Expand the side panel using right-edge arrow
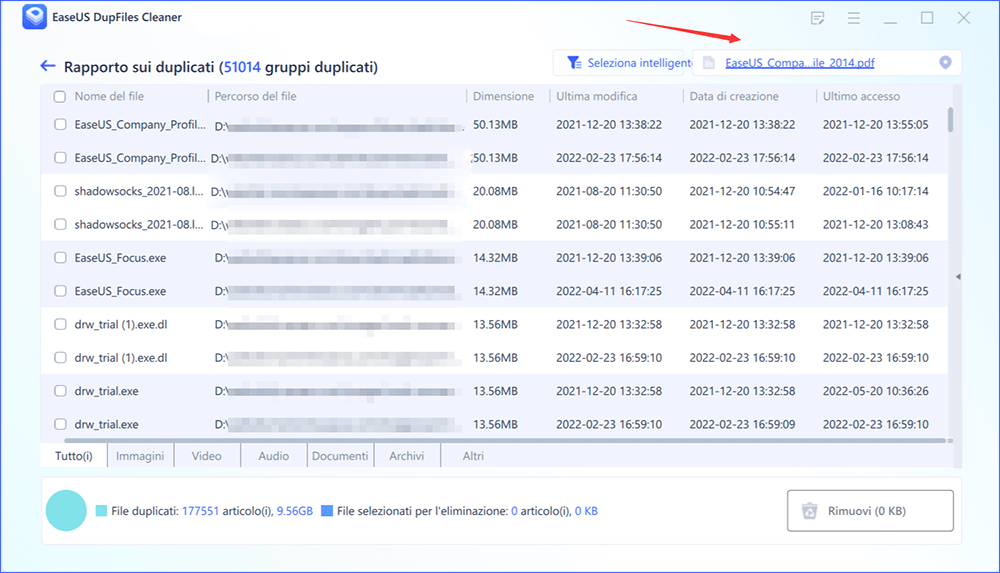1000x573 pixels. point(958,276)
